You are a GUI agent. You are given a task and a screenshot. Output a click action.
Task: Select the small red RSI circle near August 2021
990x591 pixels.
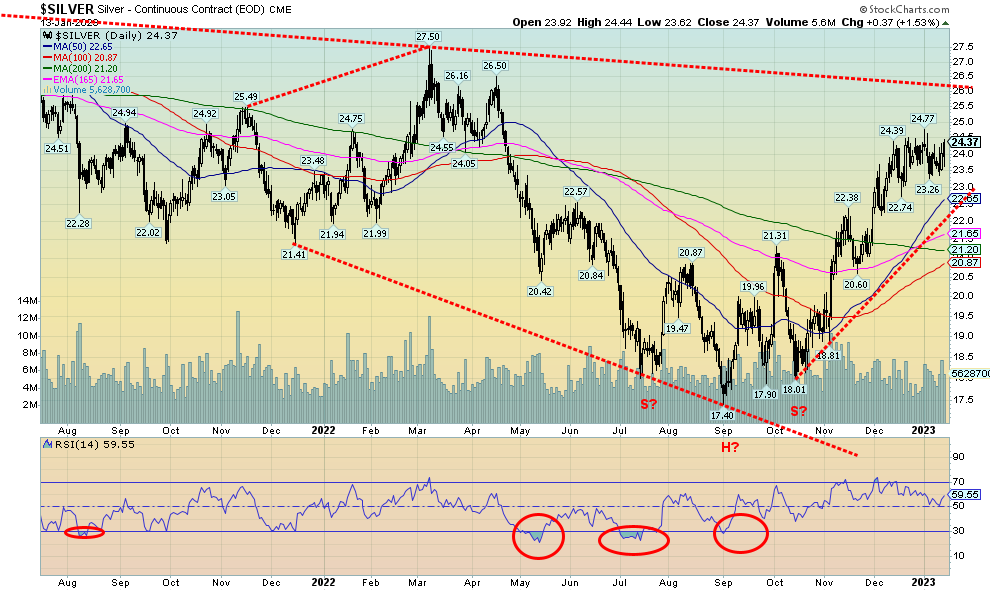83,531
